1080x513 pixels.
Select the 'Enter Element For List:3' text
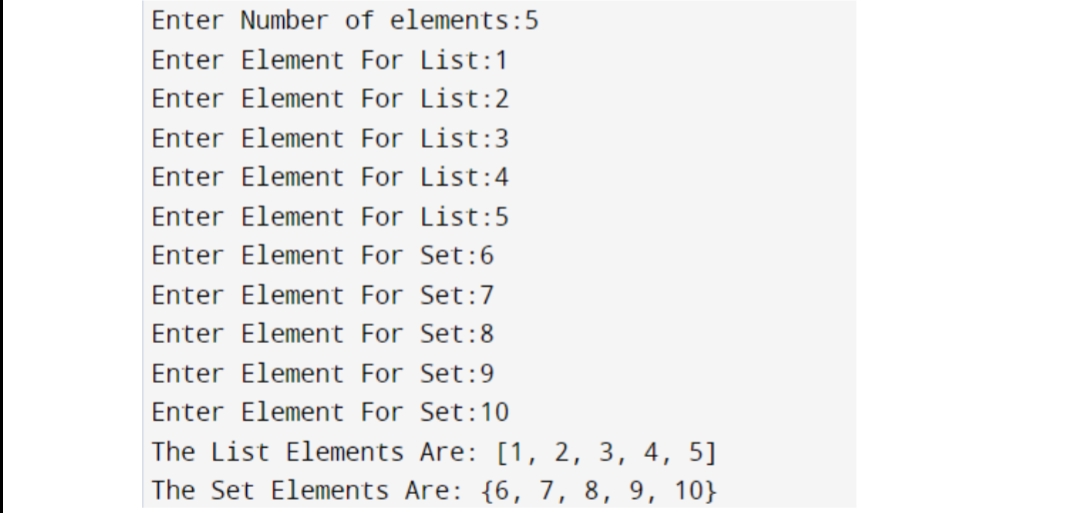[x=330, y=138]
